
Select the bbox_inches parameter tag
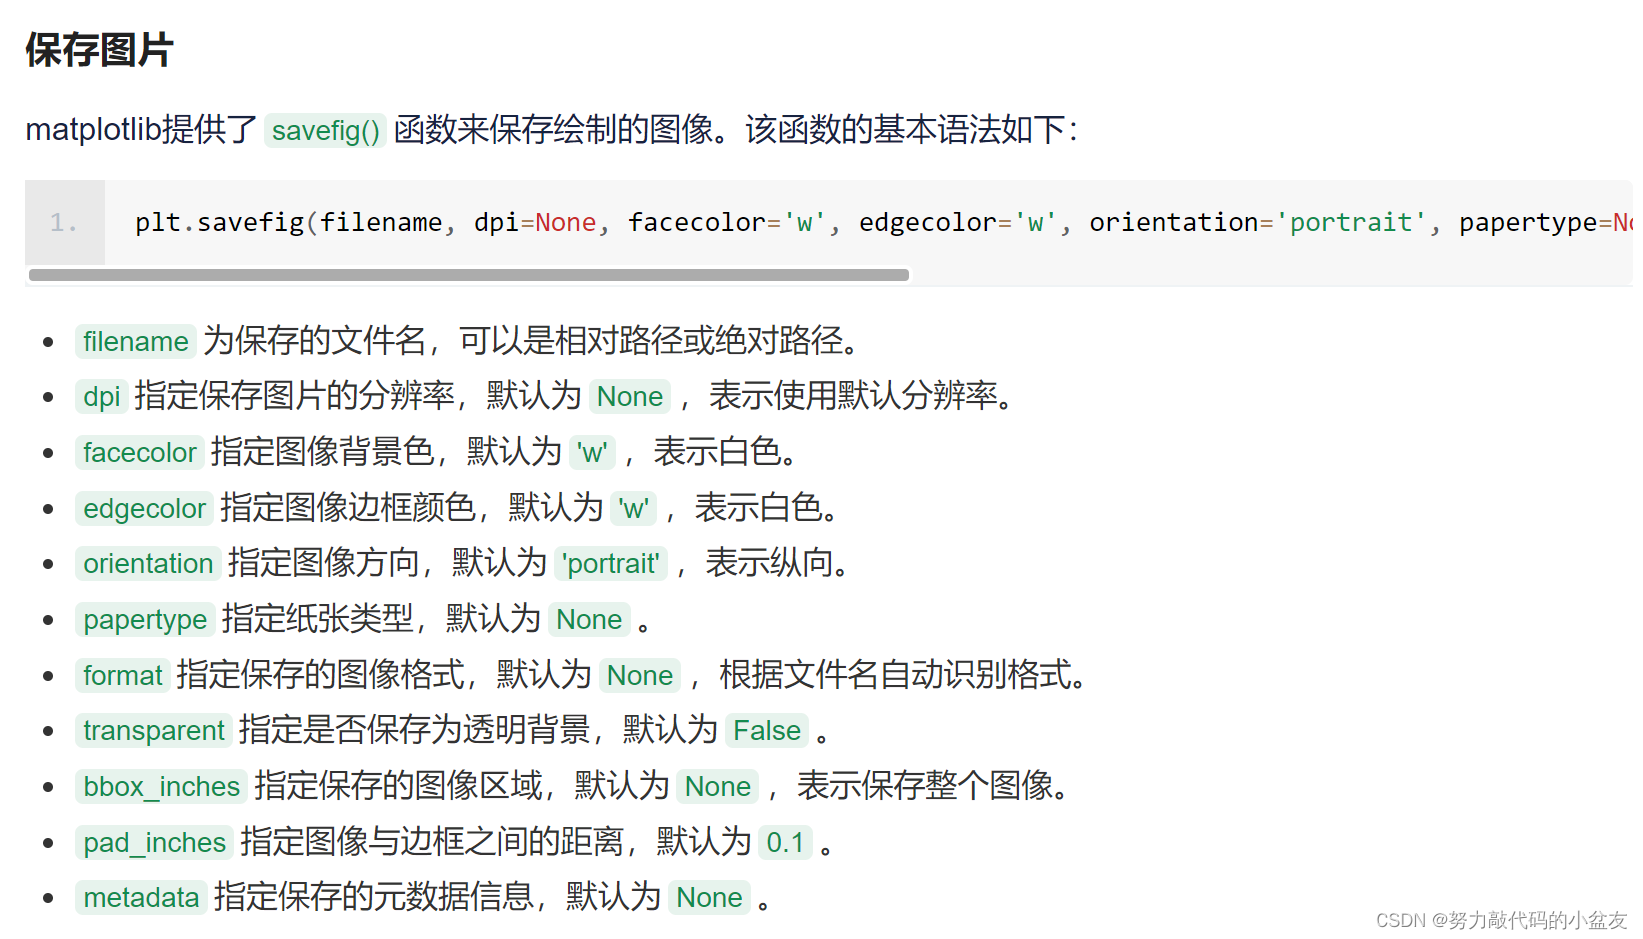coord(160,786)
